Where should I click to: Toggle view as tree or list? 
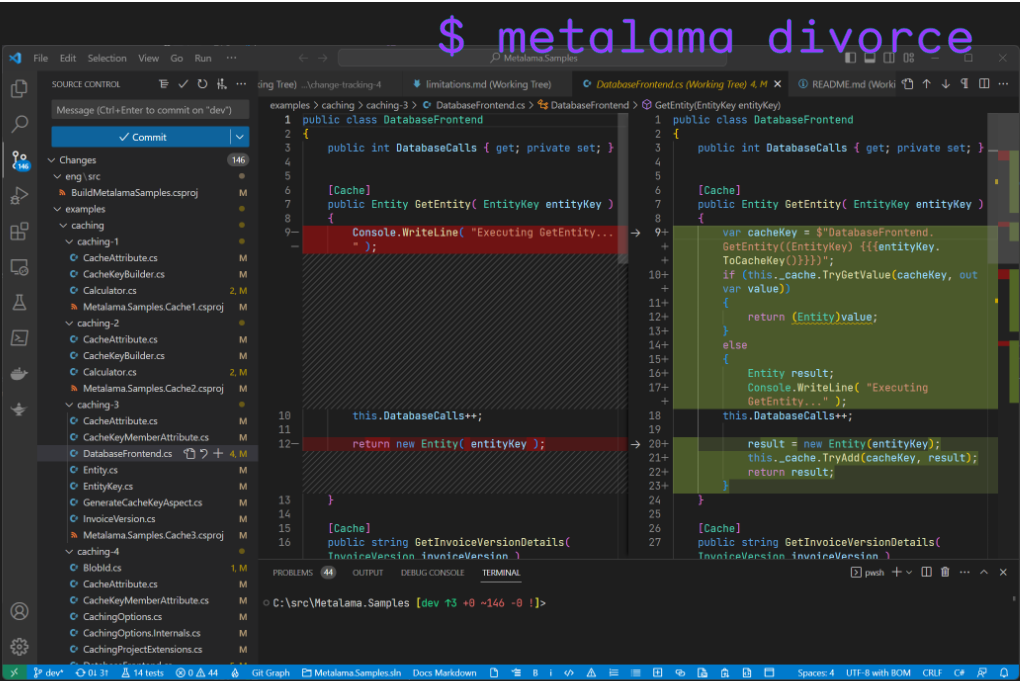point(163,84)
